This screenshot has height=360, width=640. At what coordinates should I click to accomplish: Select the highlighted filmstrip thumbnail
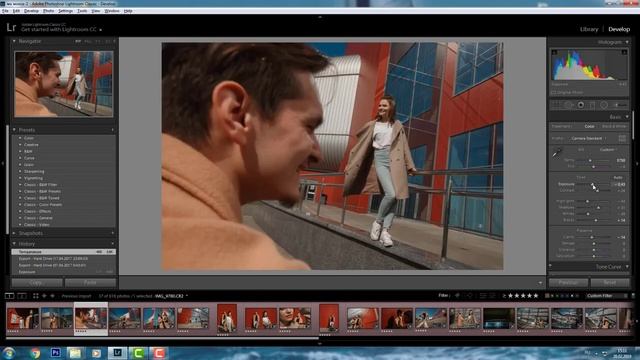click(x=91, y=319)
